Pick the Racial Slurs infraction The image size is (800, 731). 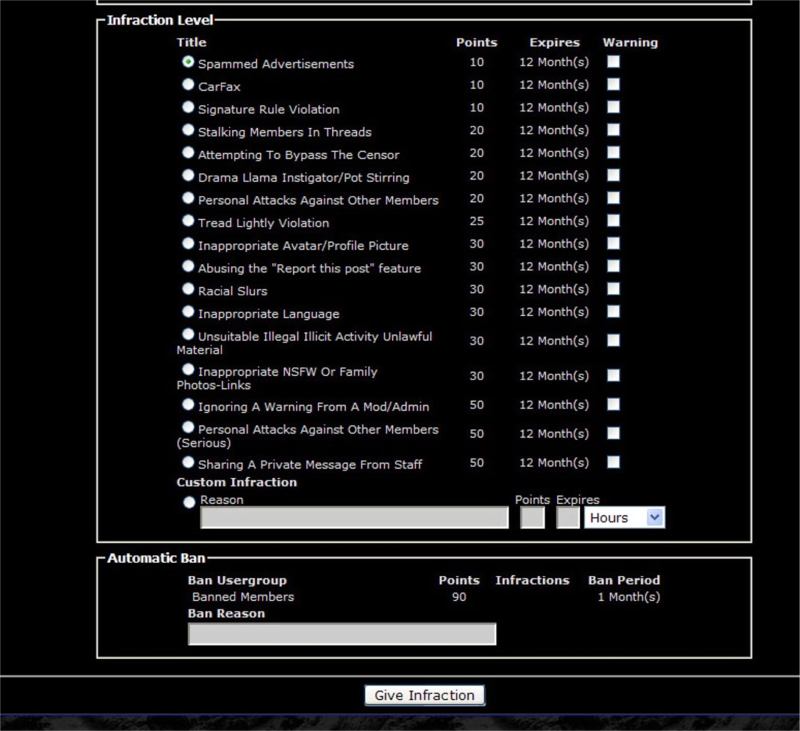click(188, 289)
